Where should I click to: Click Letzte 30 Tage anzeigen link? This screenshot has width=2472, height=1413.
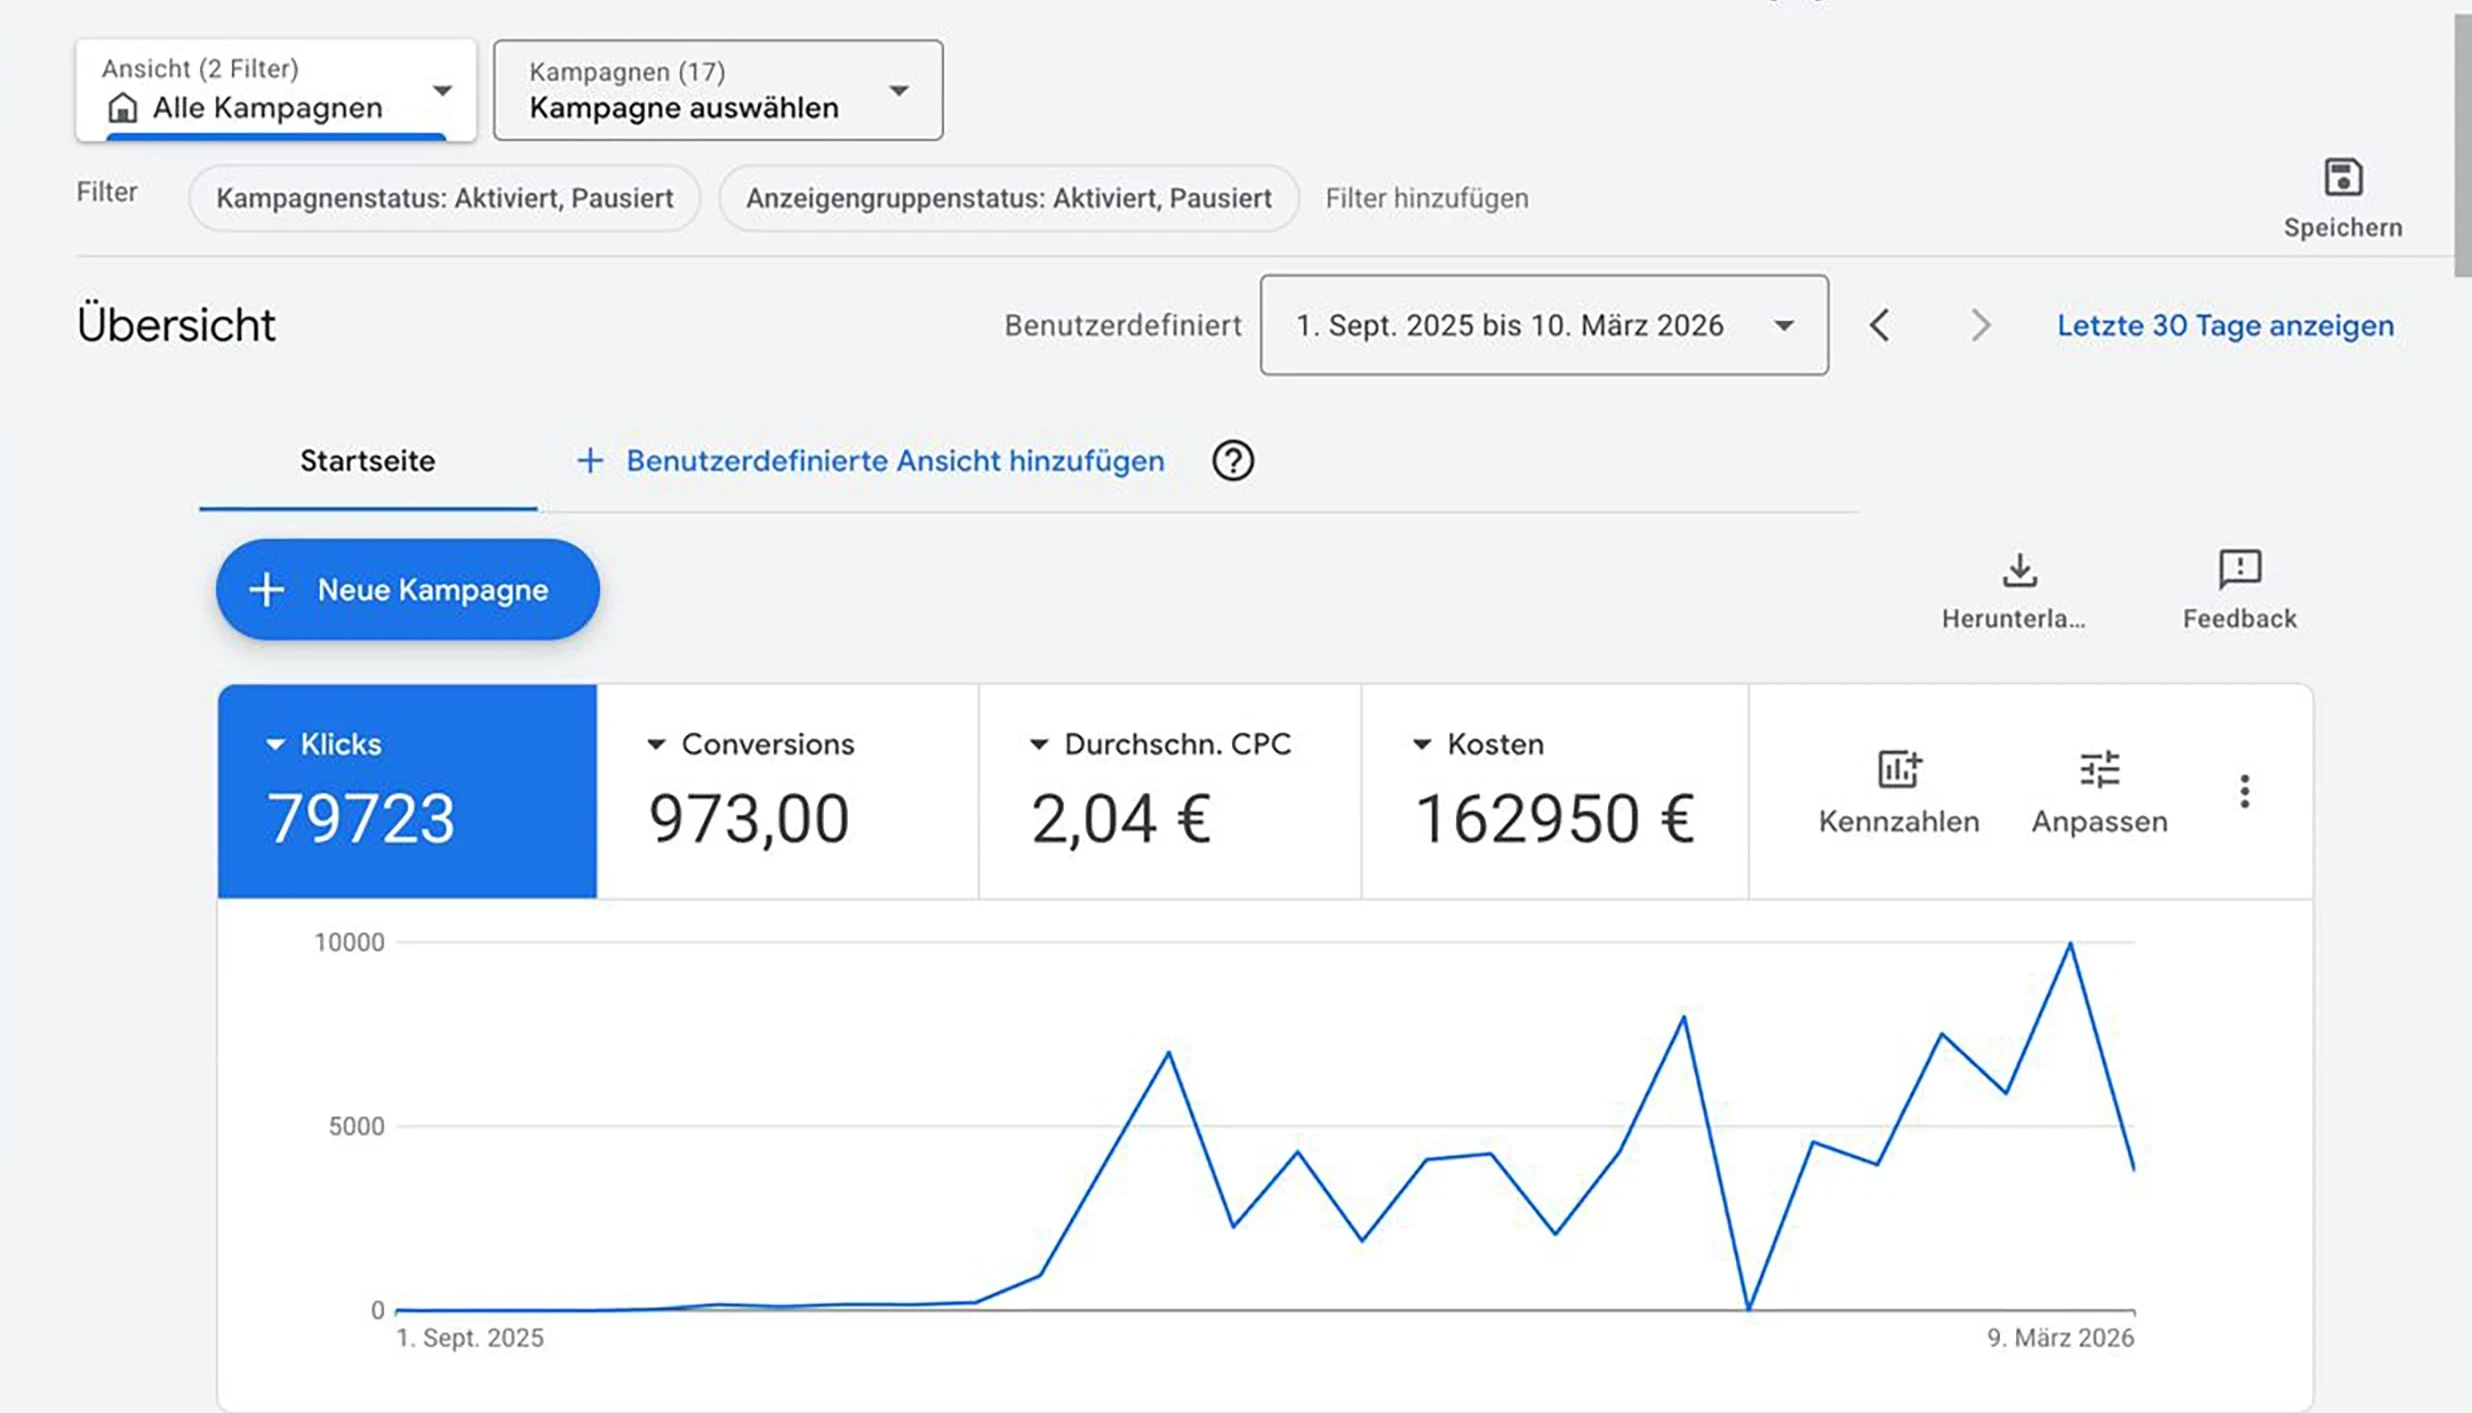click(2225, 325)
